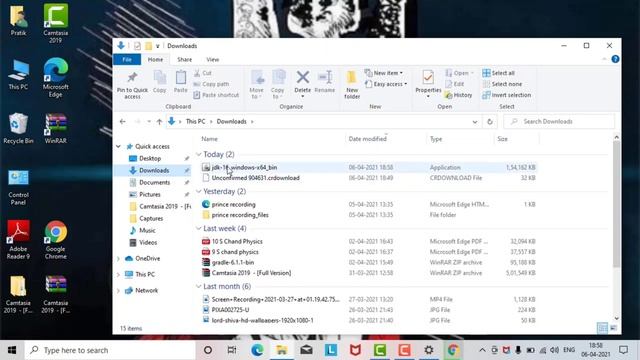Open the New item dropdown
This screenshot has height=360, width=640.
384,73
